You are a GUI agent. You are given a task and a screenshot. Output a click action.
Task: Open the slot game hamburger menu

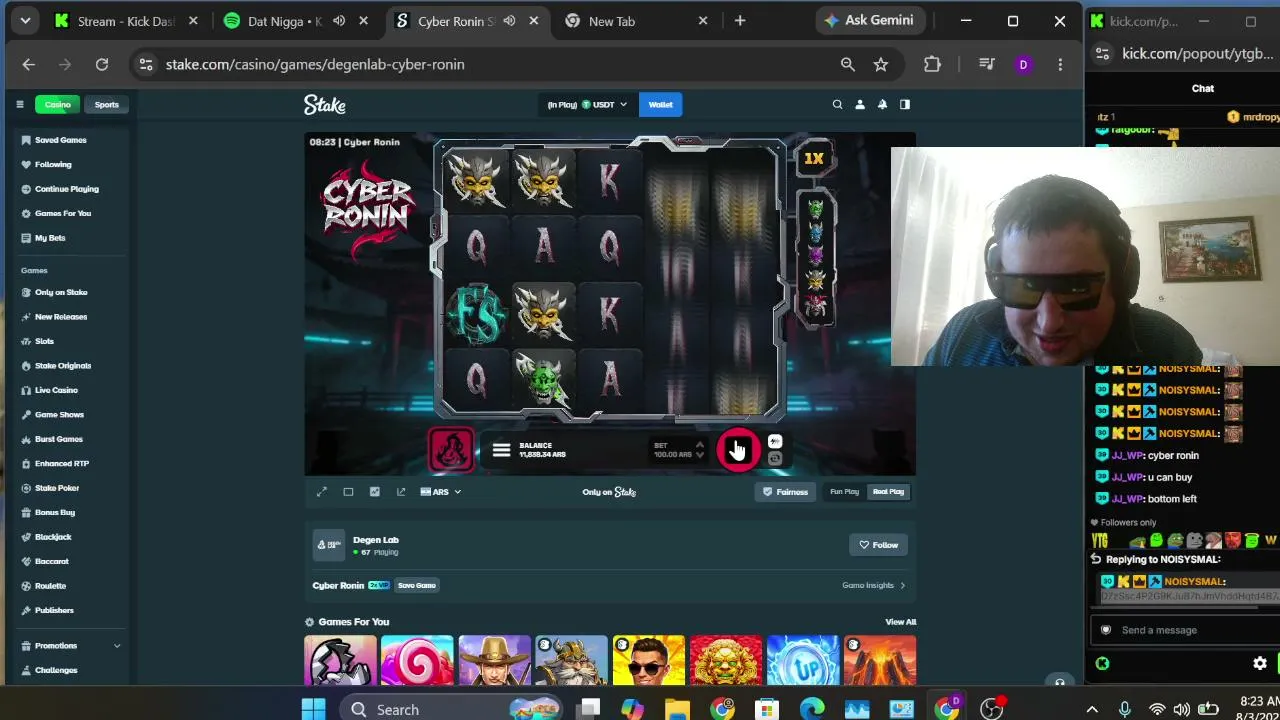tap(501, 451)
